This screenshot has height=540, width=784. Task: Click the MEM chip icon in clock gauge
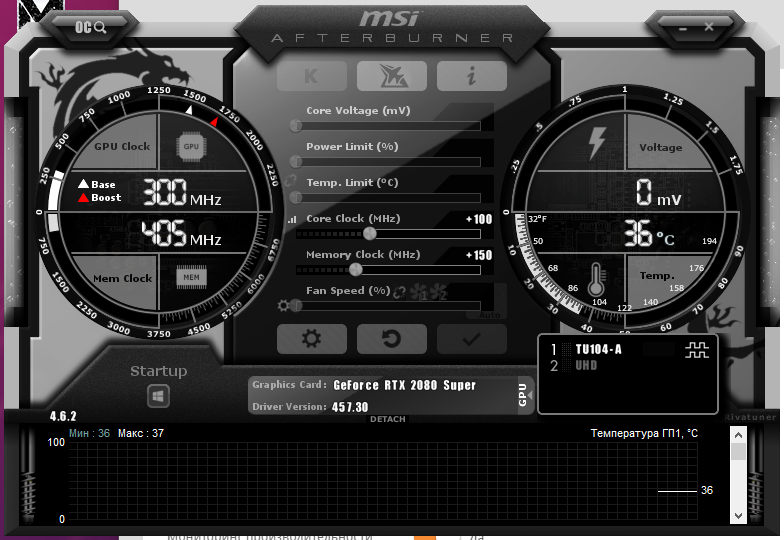click(x=191, y=278)
